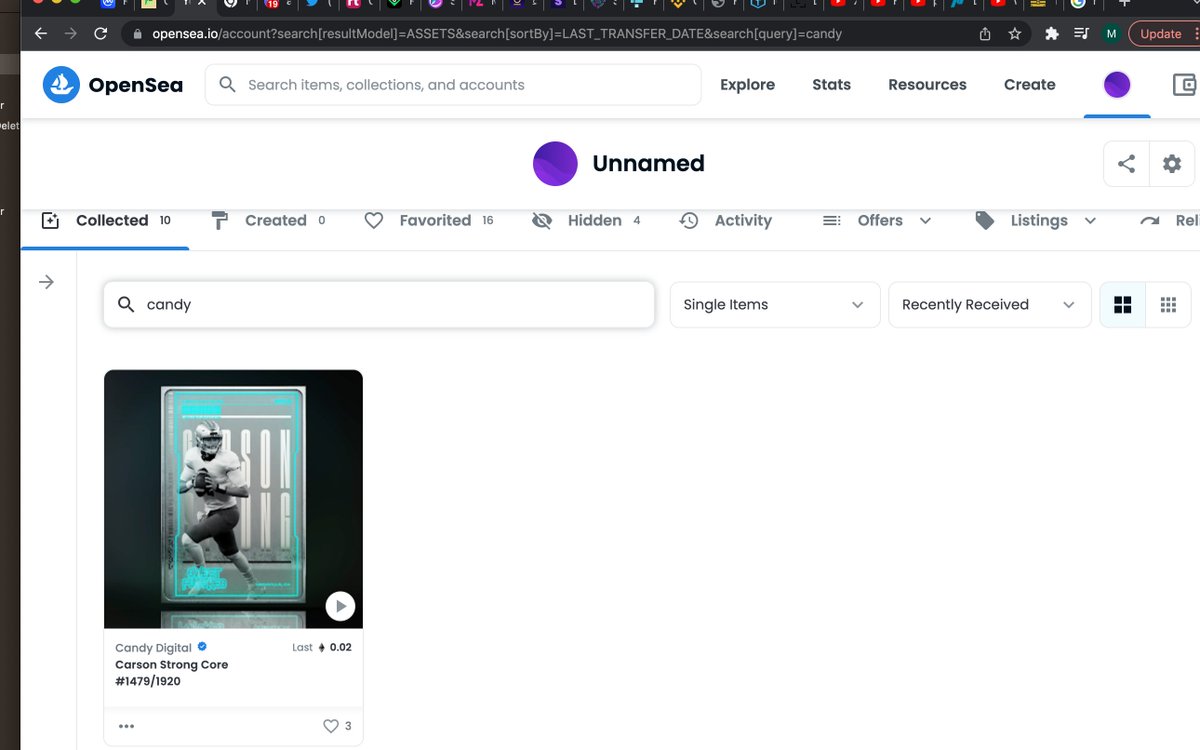Open the Carson Strong card image

pyautogui.click(x=233, y=499)
